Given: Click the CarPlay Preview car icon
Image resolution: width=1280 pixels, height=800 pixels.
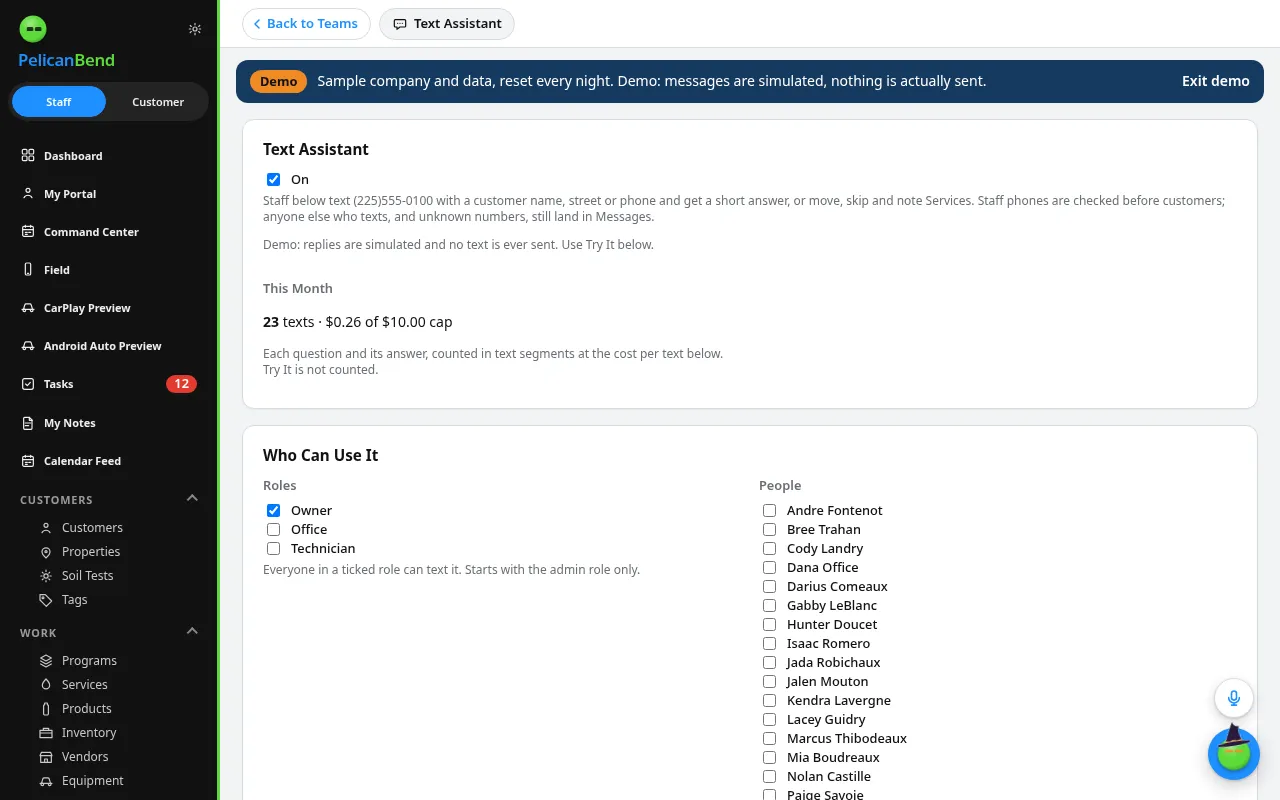Looking at the screenshot, I should (x=28, y=308).
